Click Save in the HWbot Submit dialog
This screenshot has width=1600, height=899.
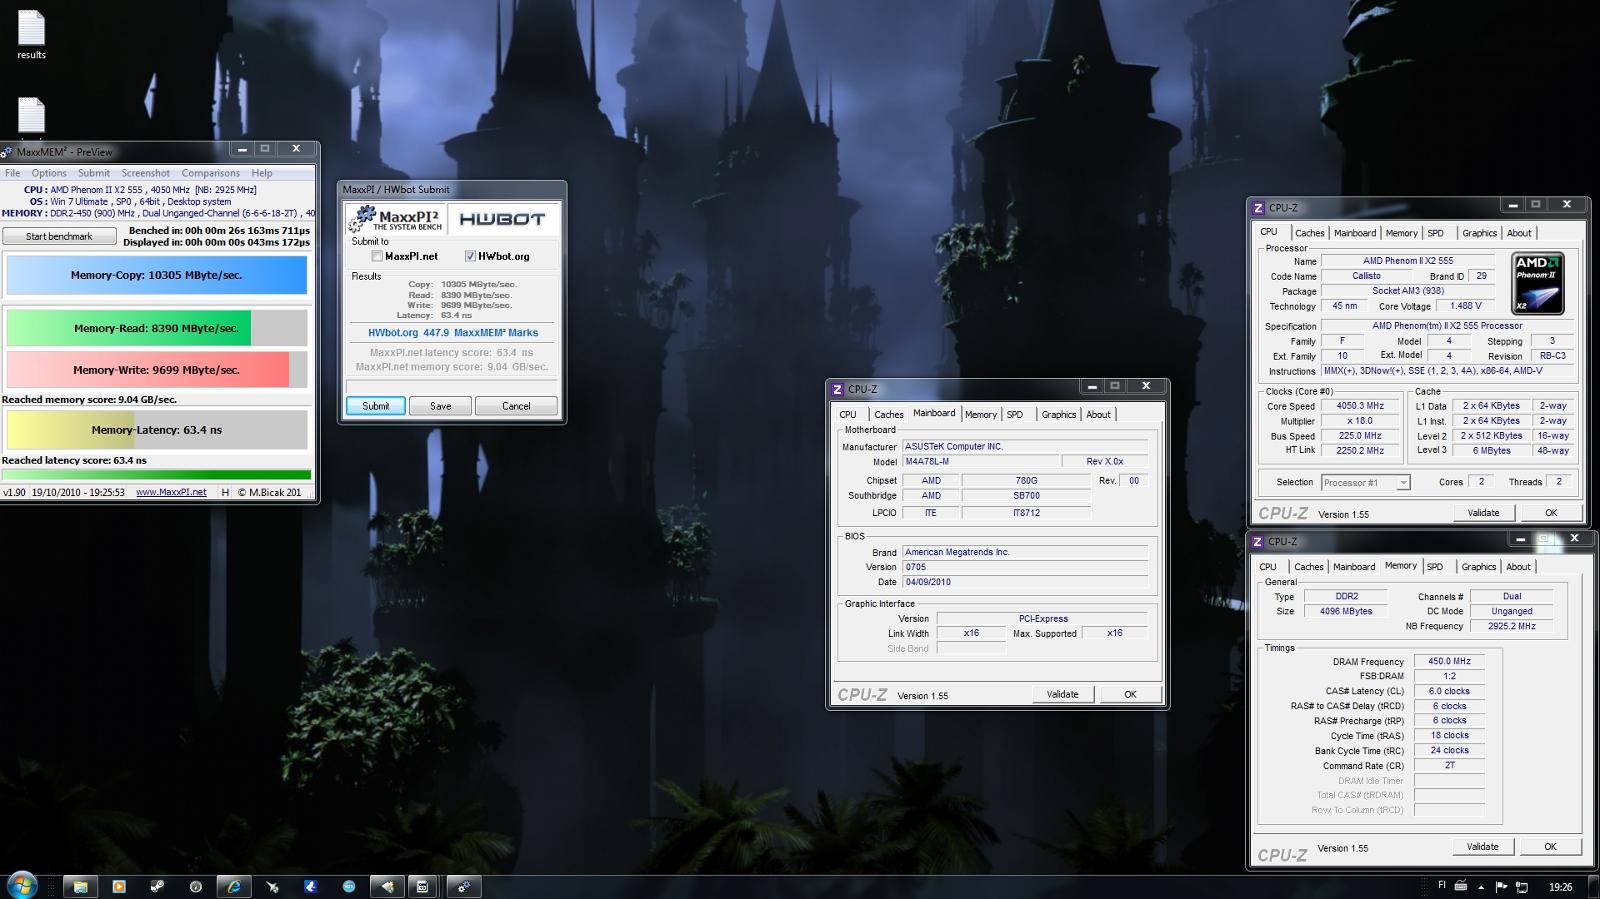coord(441,406)
